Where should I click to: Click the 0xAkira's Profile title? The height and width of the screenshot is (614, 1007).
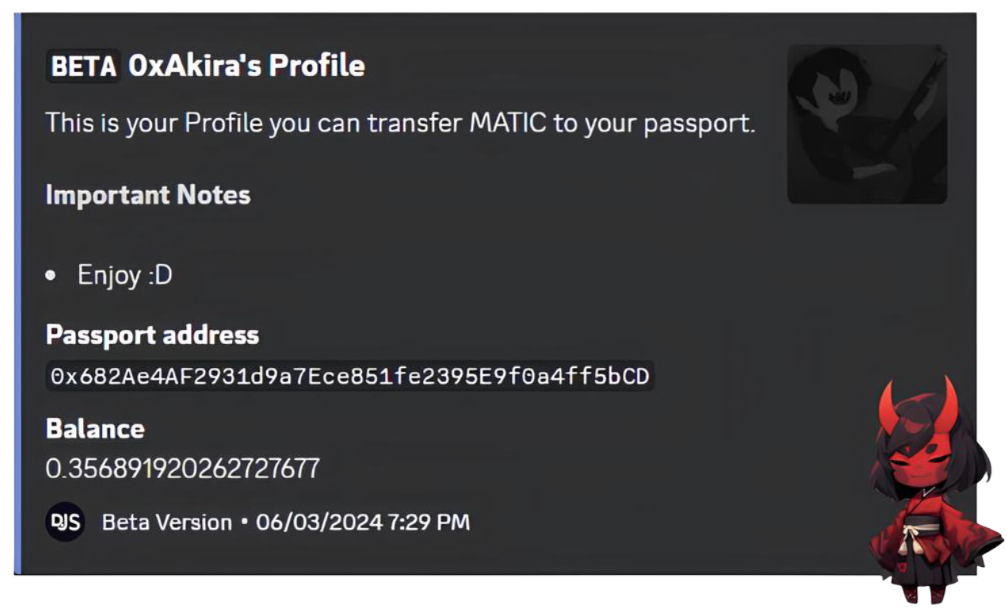pyautogui.click(x=247, y=66)
